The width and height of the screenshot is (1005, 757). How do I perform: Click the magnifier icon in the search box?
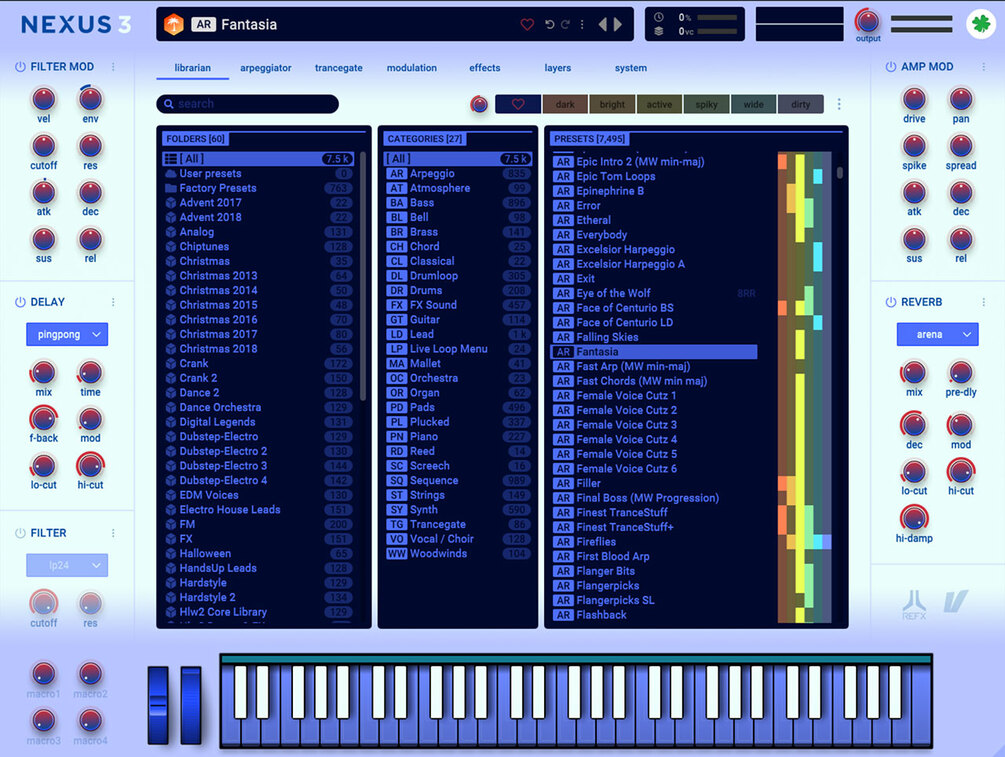[x=169, y=104]
